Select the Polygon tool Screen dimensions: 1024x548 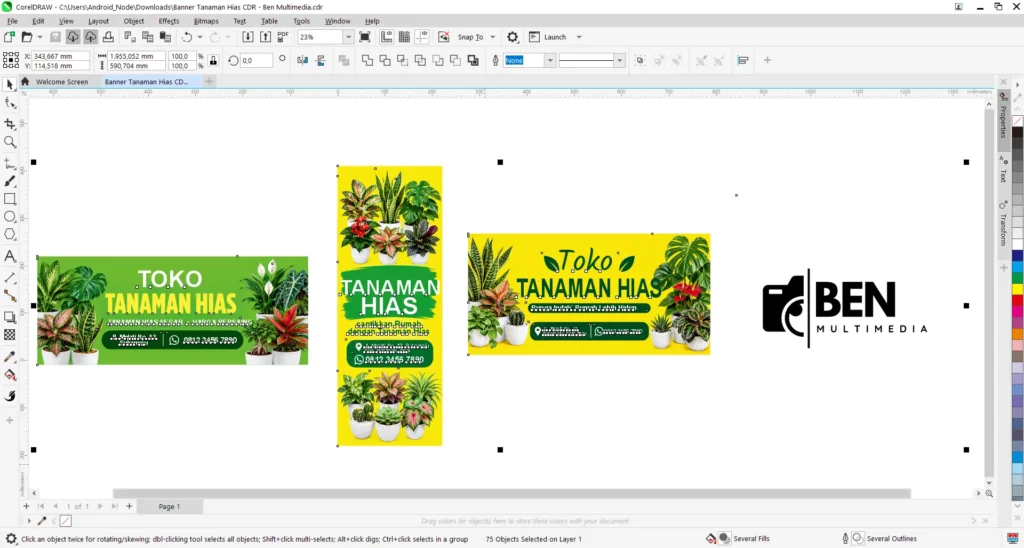point(10,234)
